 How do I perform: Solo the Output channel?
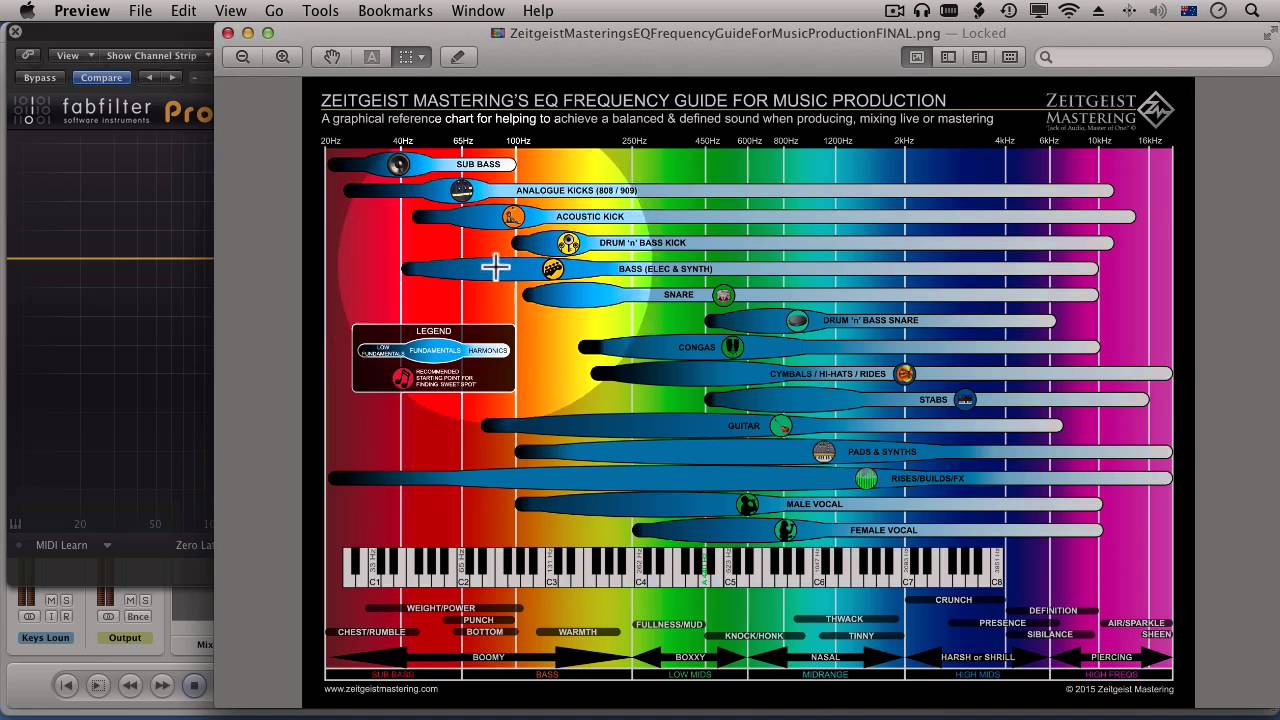pos(146,600)
